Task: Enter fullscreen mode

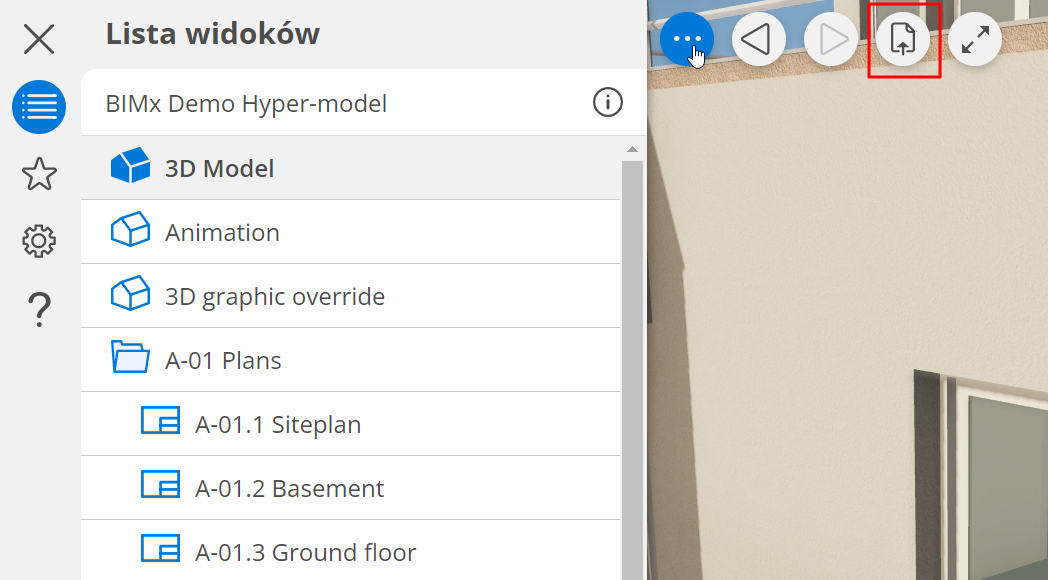Action: tap(975, 40)
